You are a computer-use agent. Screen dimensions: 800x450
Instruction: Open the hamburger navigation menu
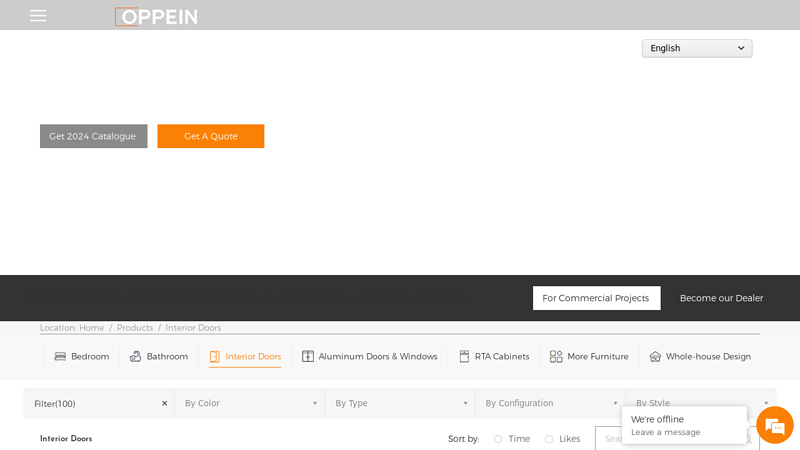click(38, 16)
